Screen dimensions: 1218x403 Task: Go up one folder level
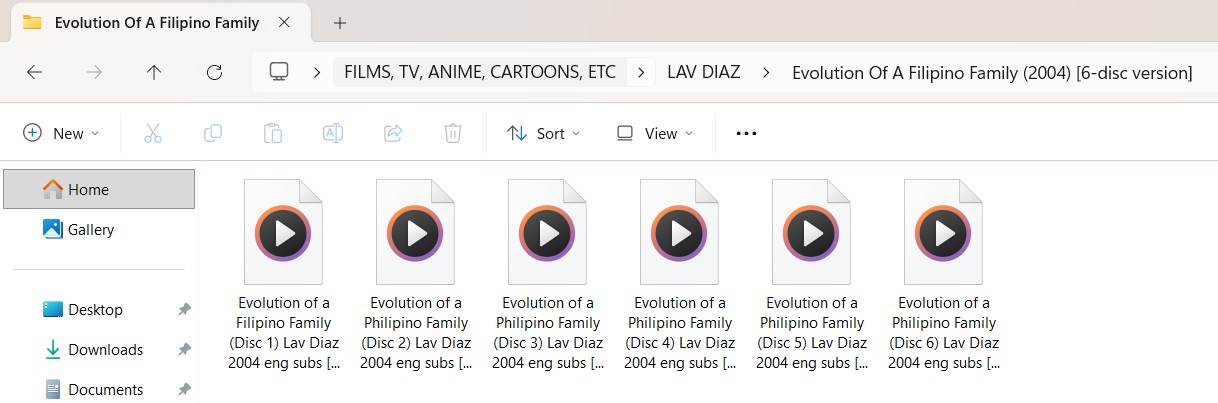point(153,72)
